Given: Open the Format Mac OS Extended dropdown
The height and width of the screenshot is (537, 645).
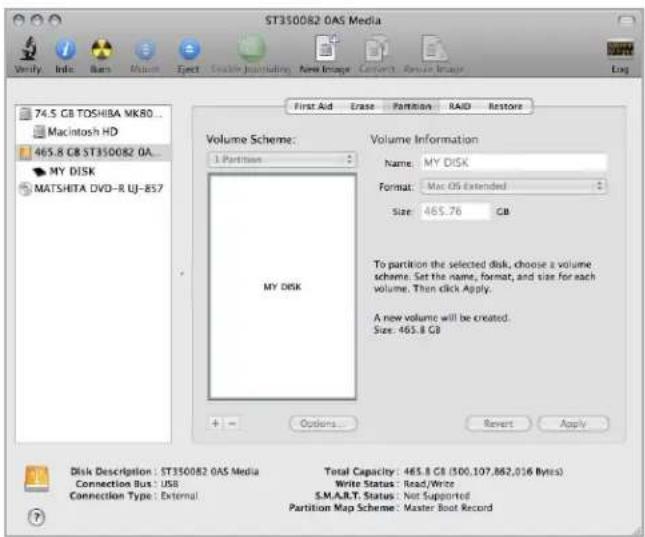Looking at the screenshot, I should 513,186.
